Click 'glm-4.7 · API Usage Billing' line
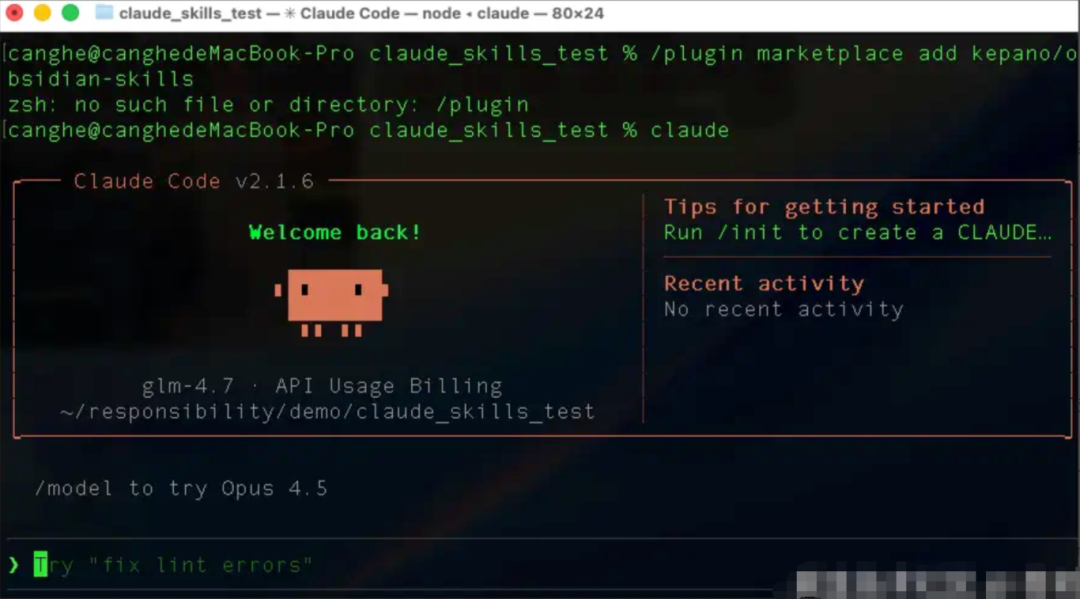 [322, 386]
